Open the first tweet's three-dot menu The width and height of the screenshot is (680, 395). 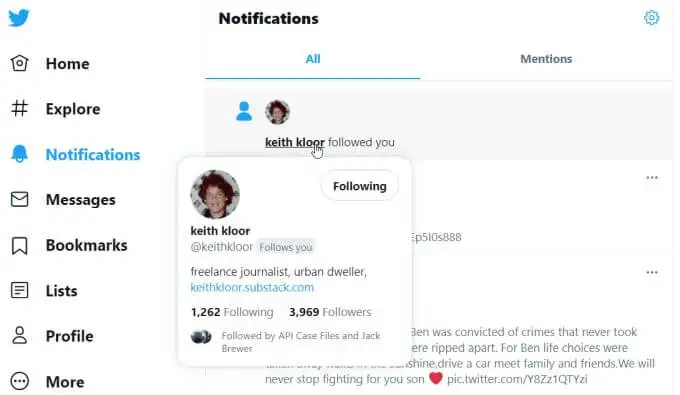652,177
